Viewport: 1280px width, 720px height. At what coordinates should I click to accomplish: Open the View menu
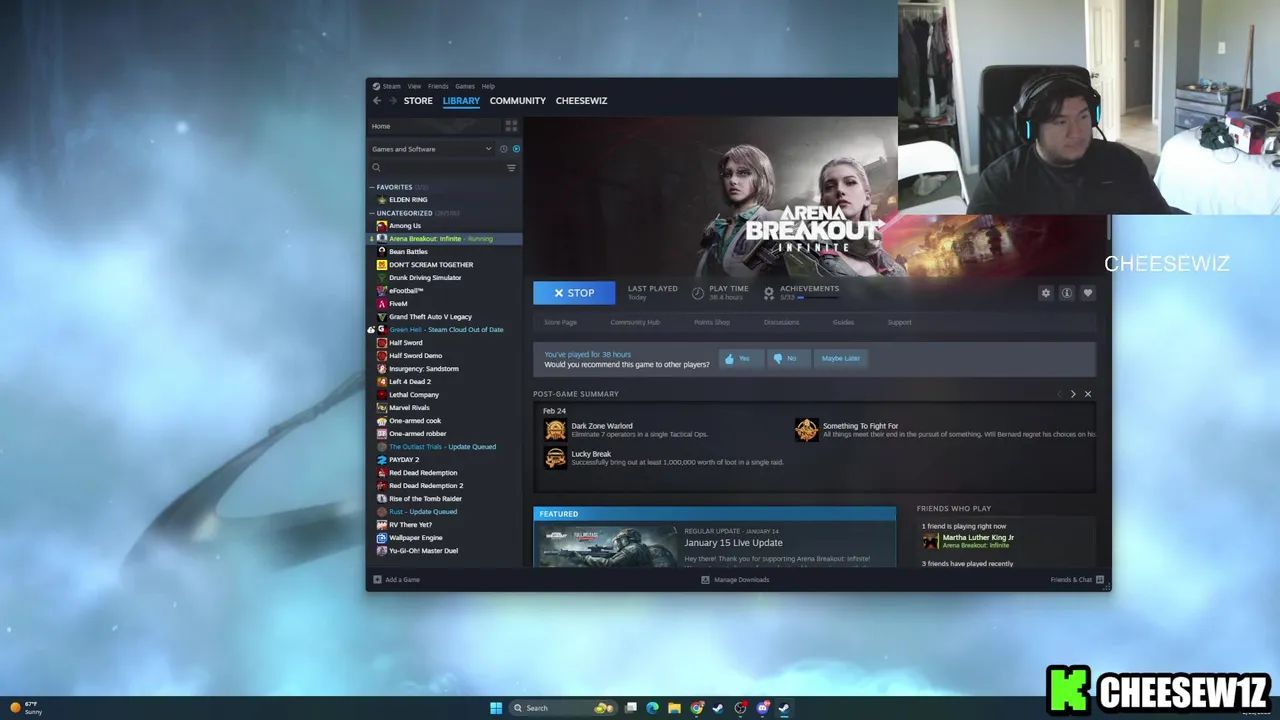414,86
